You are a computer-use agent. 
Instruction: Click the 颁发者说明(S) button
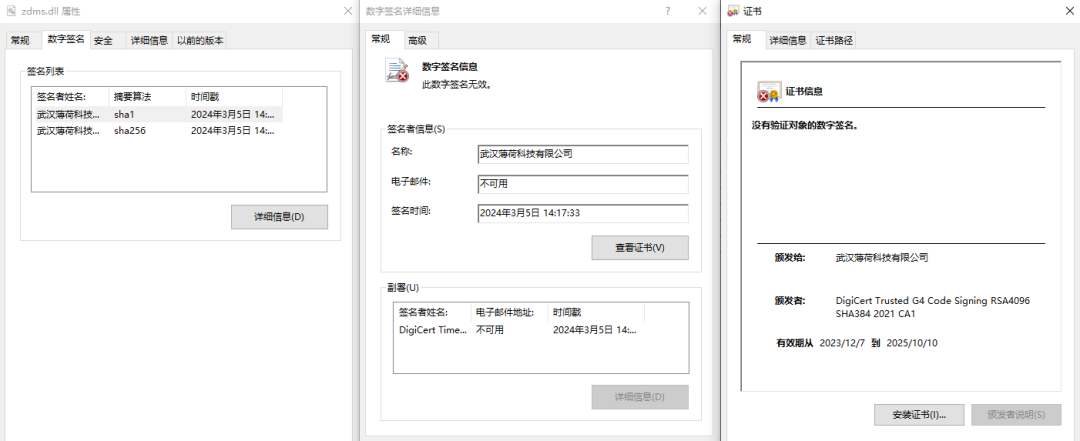point(1016,415)
